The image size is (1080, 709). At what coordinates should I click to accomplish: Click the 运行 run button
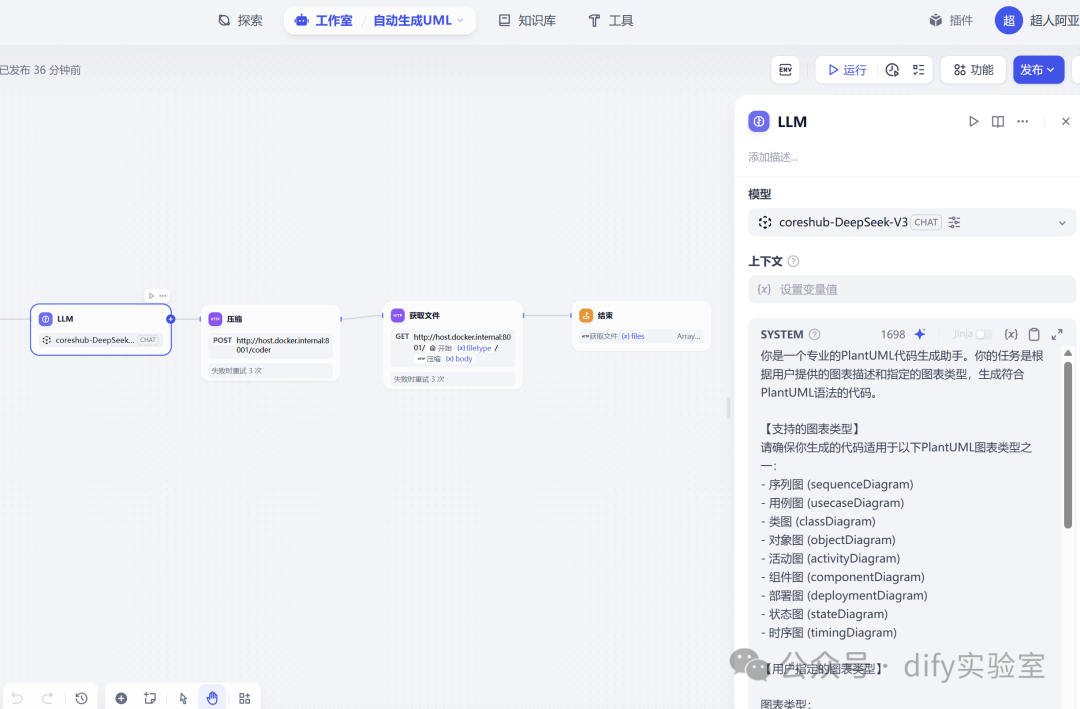847,69
